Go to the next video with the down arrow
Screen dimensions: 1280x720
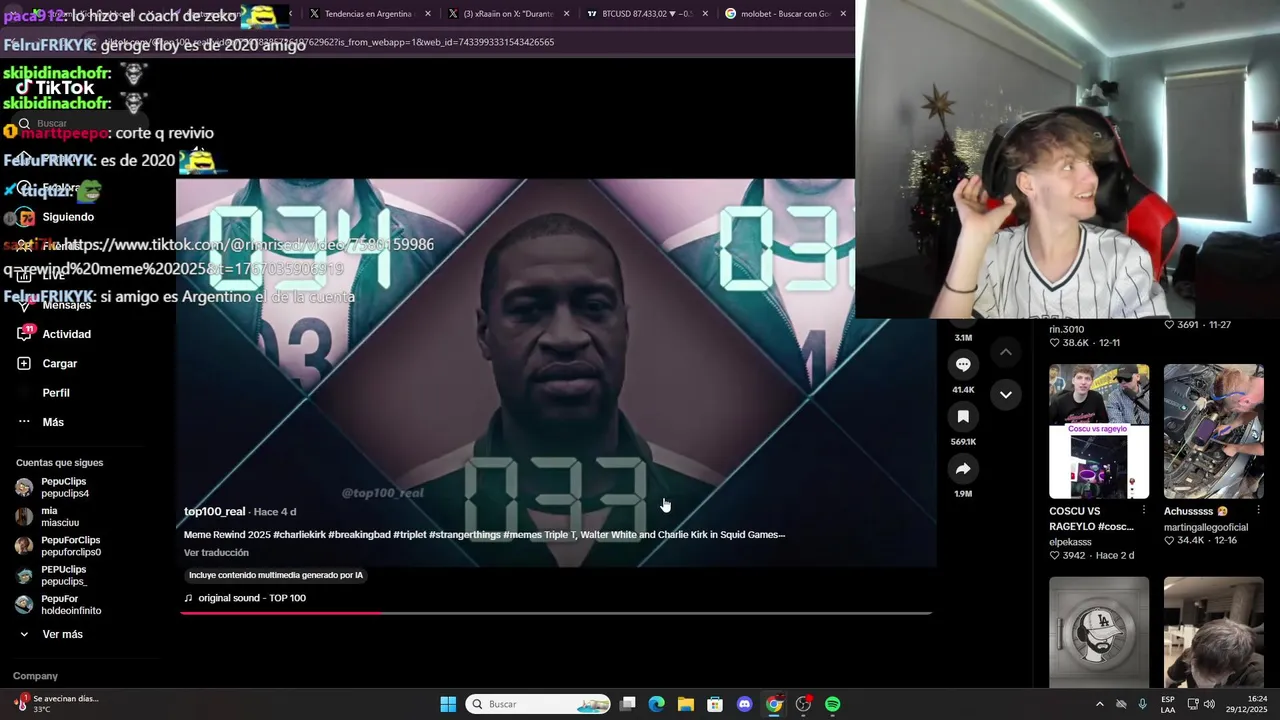[1006, 394]
